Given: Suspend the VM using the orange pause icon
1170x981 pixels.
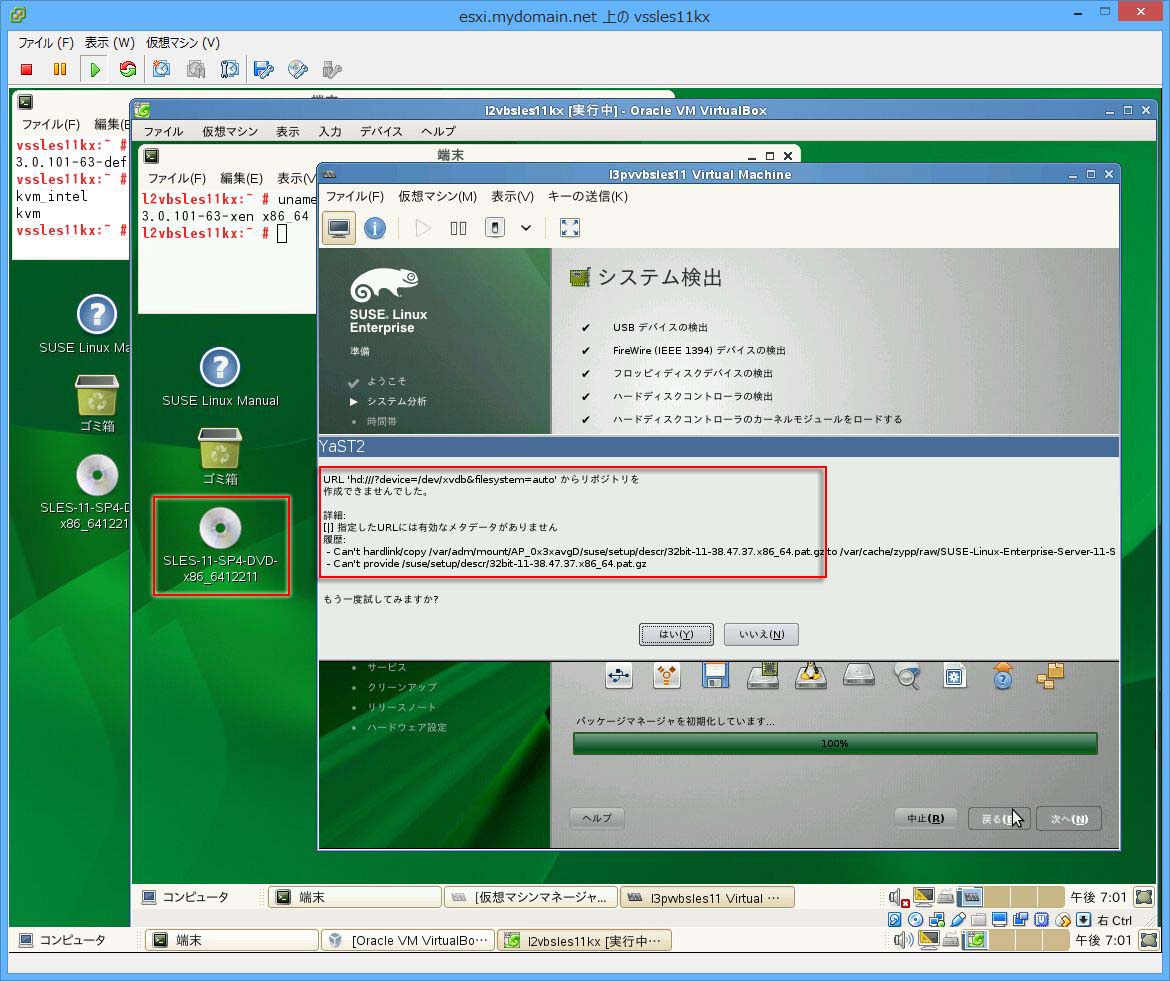Looking at the screenshot, I should coord(60,69).
